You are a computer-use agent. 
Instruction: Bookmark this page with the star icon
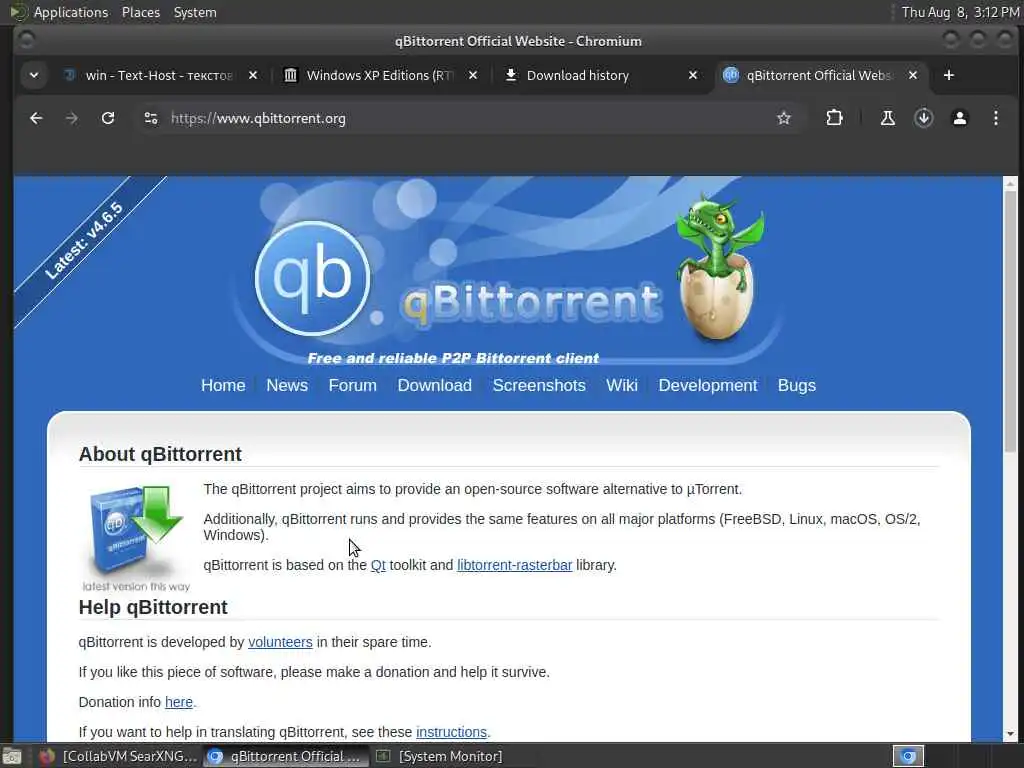[x=784, y=118]
